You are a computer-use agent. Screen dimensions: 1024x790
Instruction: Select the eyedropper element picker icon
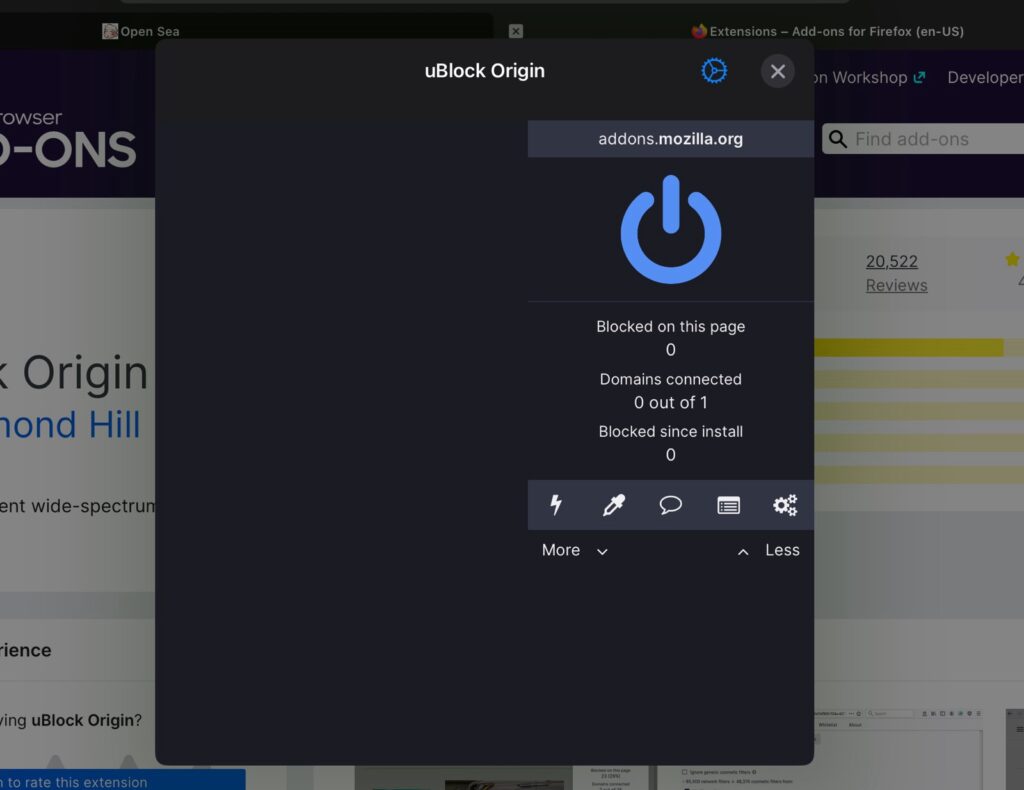613,505
